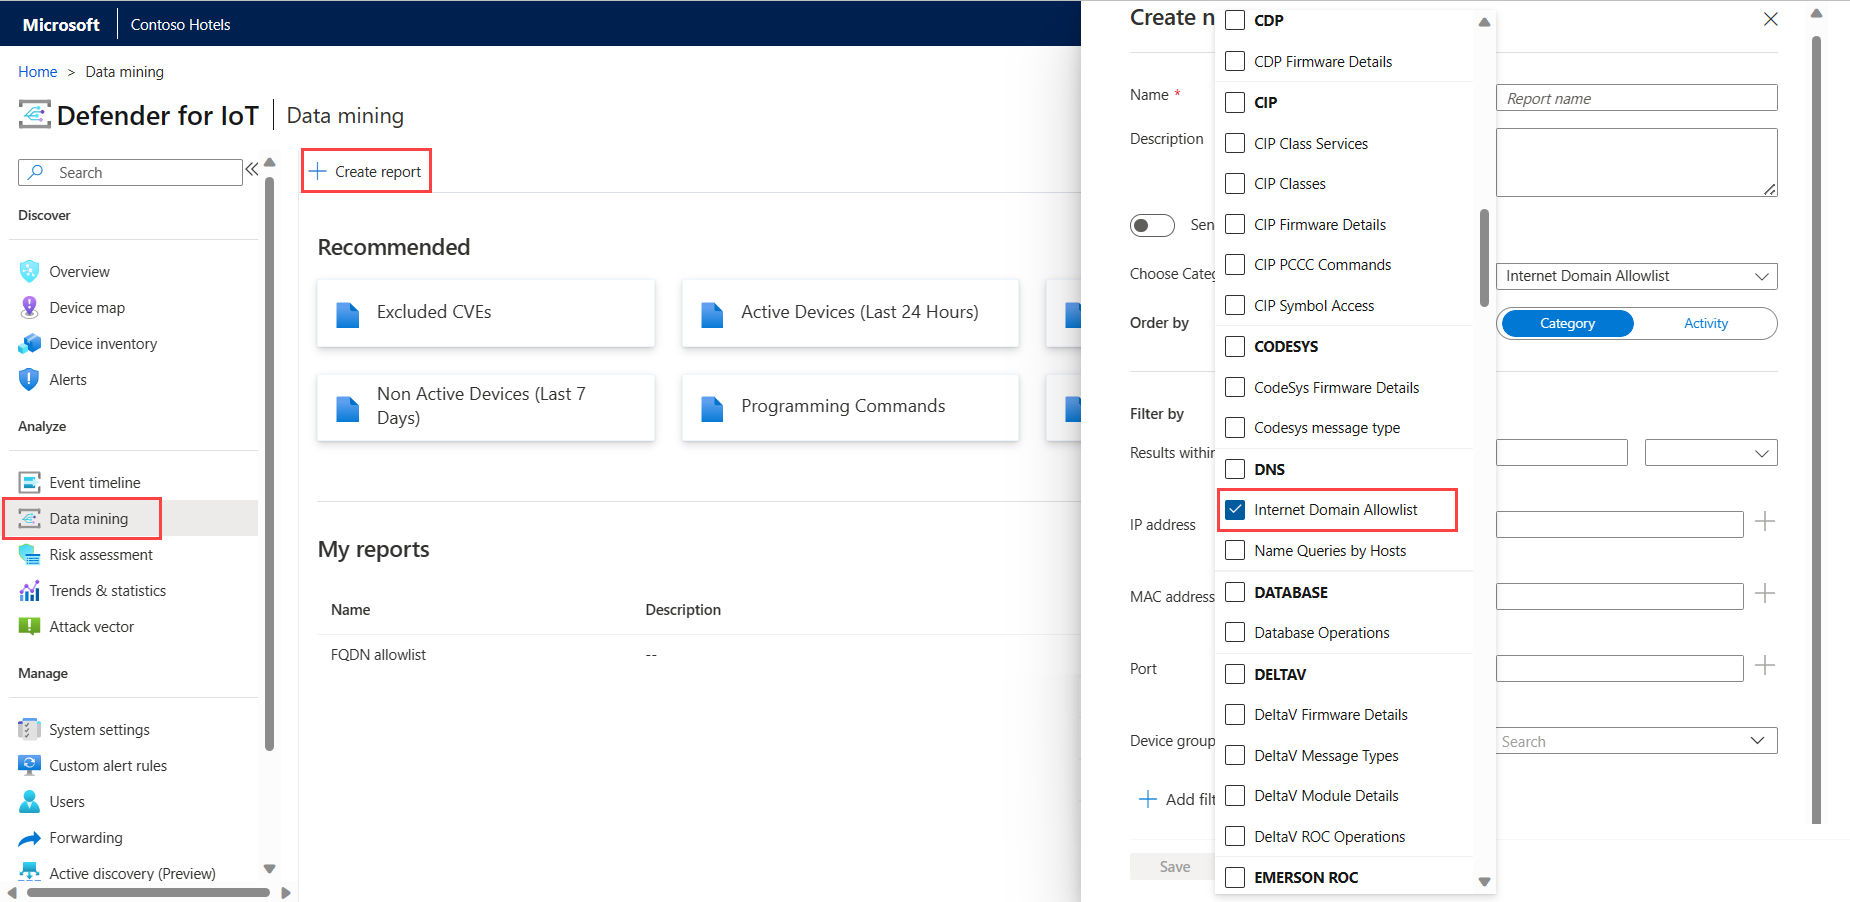Click the IP address input field
Image resolution: width=1850 pixels, height=902 pixels.
[1619, 524]
